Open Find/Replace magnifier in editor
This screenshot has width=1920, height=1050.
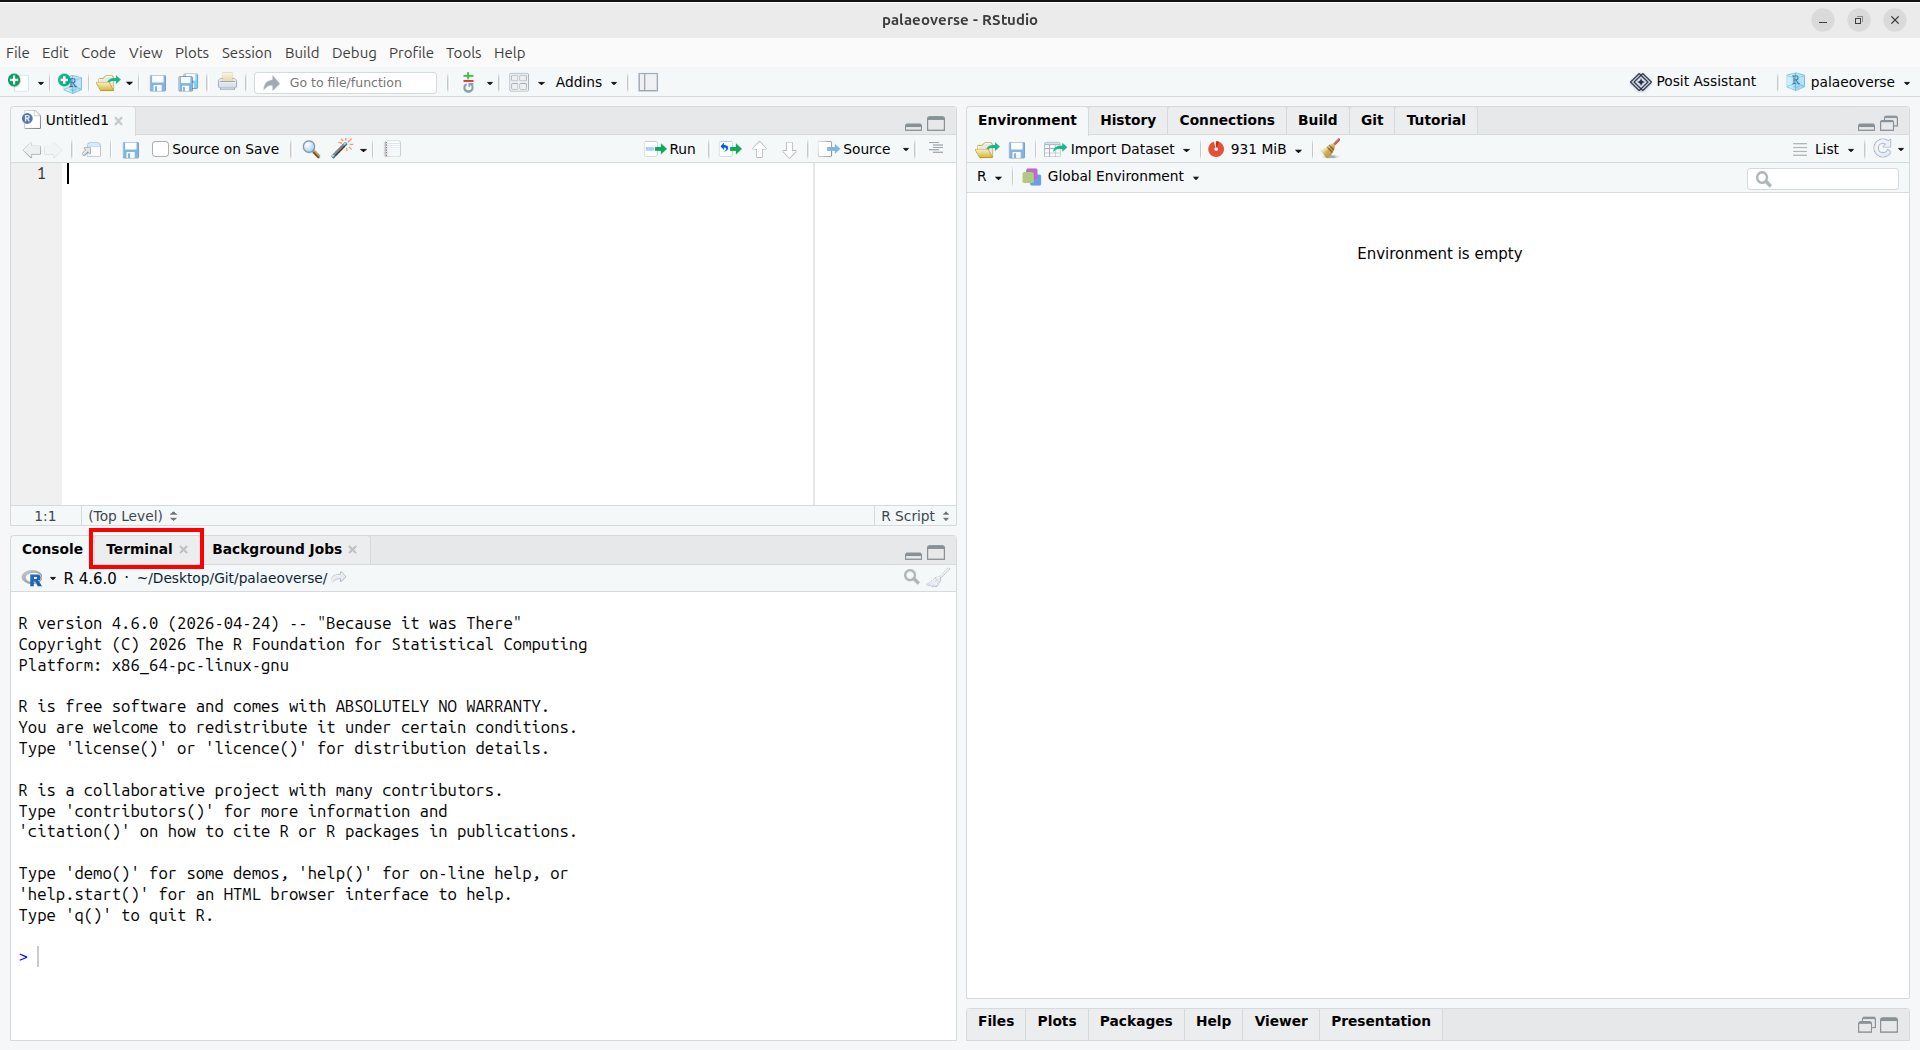pos(311,149)
